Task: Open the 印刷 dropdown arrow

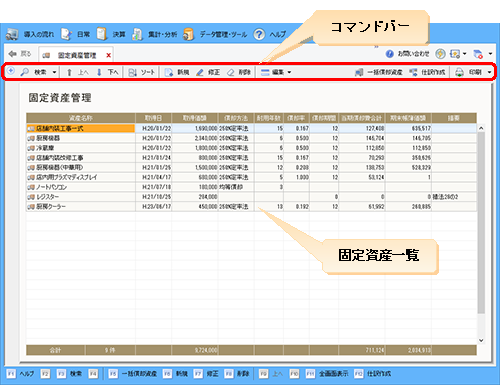Action: (x=489, y=72)
